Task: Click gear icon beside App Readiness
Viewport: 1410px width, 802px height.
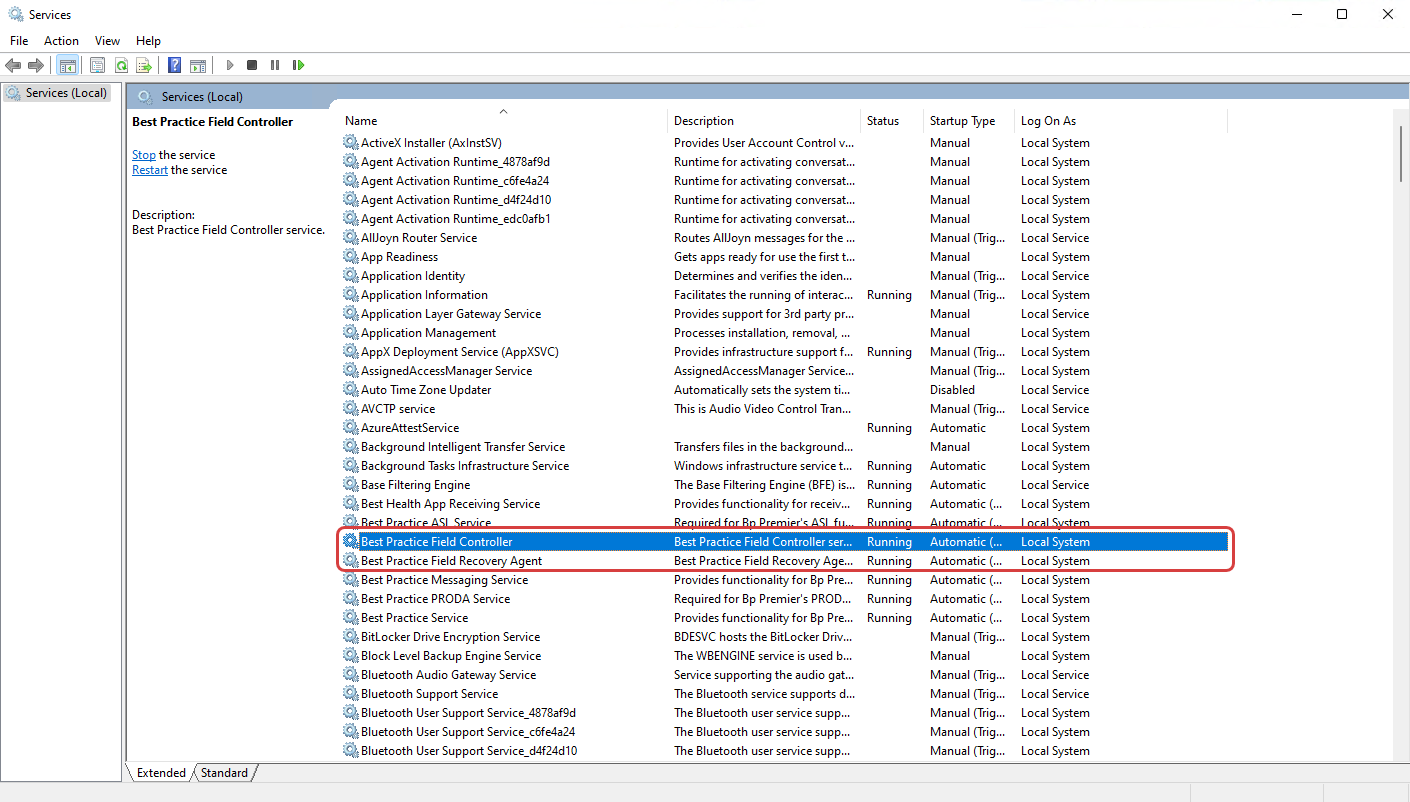Action: click(350, 257)
